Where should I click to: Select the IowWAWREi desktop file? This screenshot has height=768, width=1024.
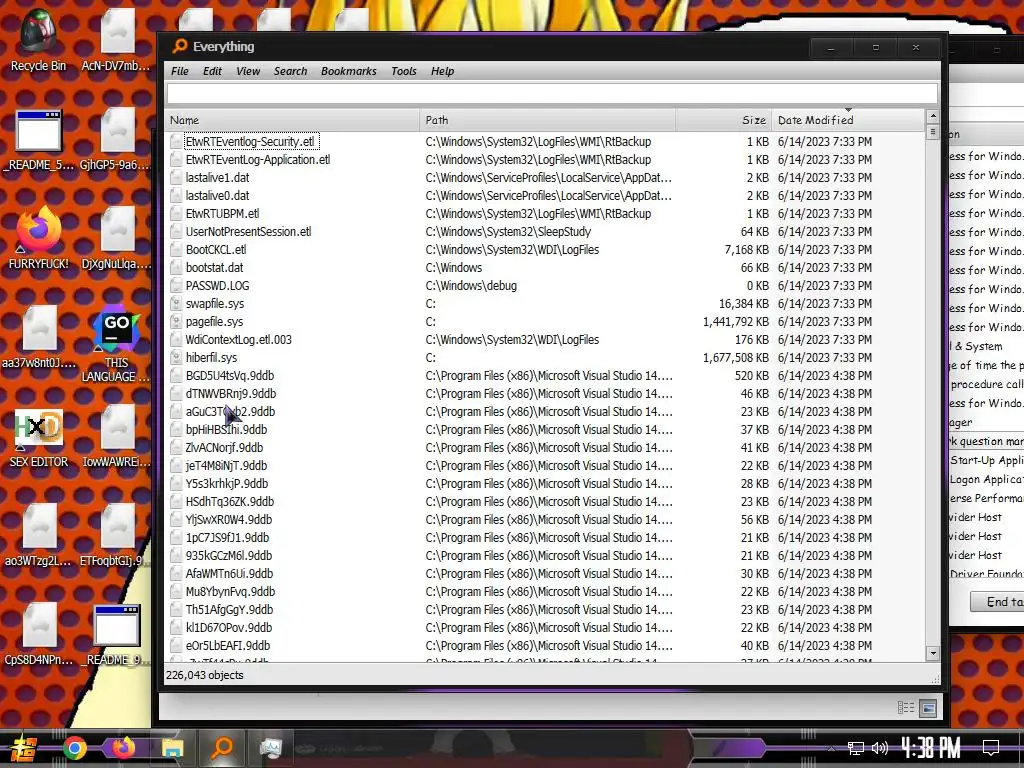click(116, 436)
